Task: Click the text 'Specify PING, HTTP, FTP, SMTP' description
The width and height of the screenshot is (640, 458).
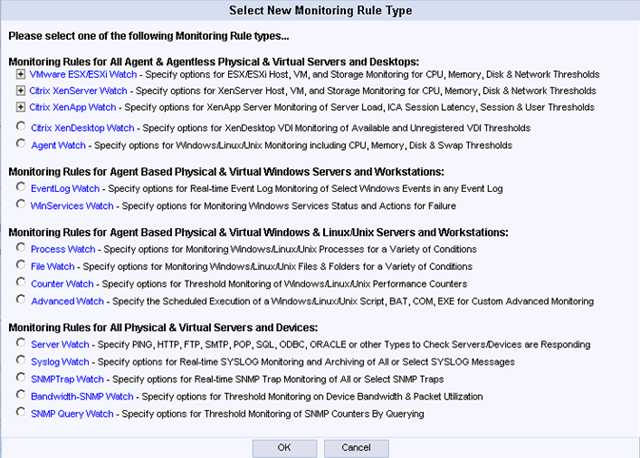Action: [x=164, y=345]
